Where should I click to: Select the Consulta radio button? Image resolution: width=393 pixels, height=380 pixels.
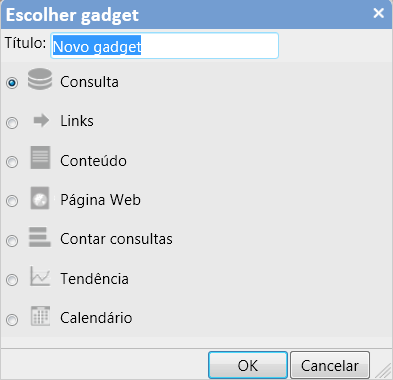[x=12, y=83]
